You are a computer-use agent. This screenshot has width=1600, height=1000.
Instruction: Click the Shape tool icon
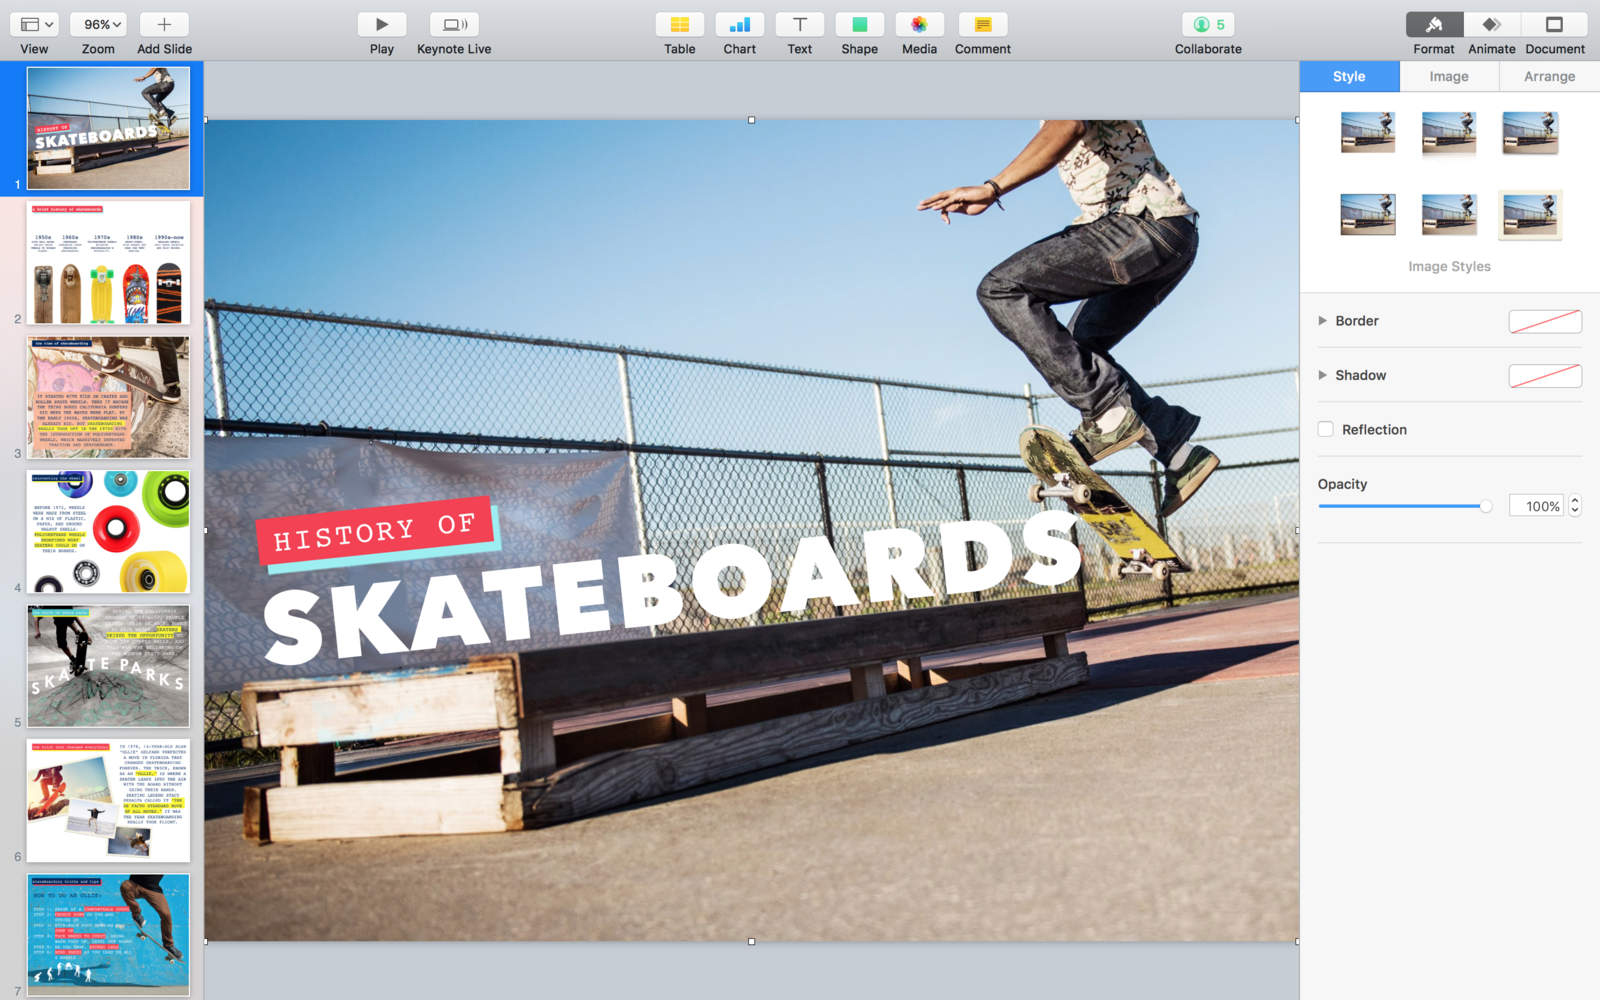[859, 25]
